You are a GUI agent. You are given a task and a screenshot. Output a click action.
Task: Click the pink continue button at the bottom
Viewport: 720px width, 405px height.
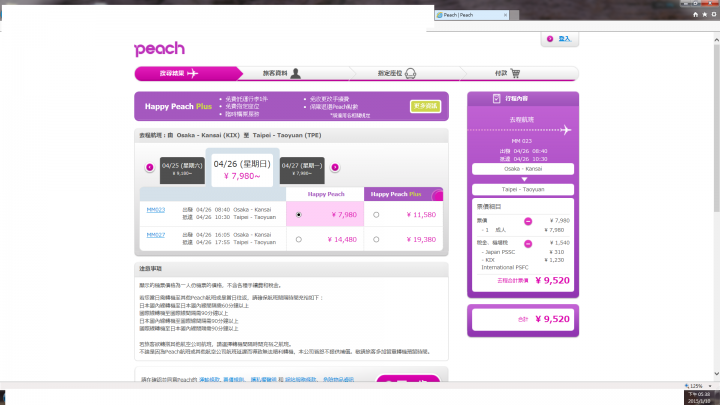click(408, 379)
